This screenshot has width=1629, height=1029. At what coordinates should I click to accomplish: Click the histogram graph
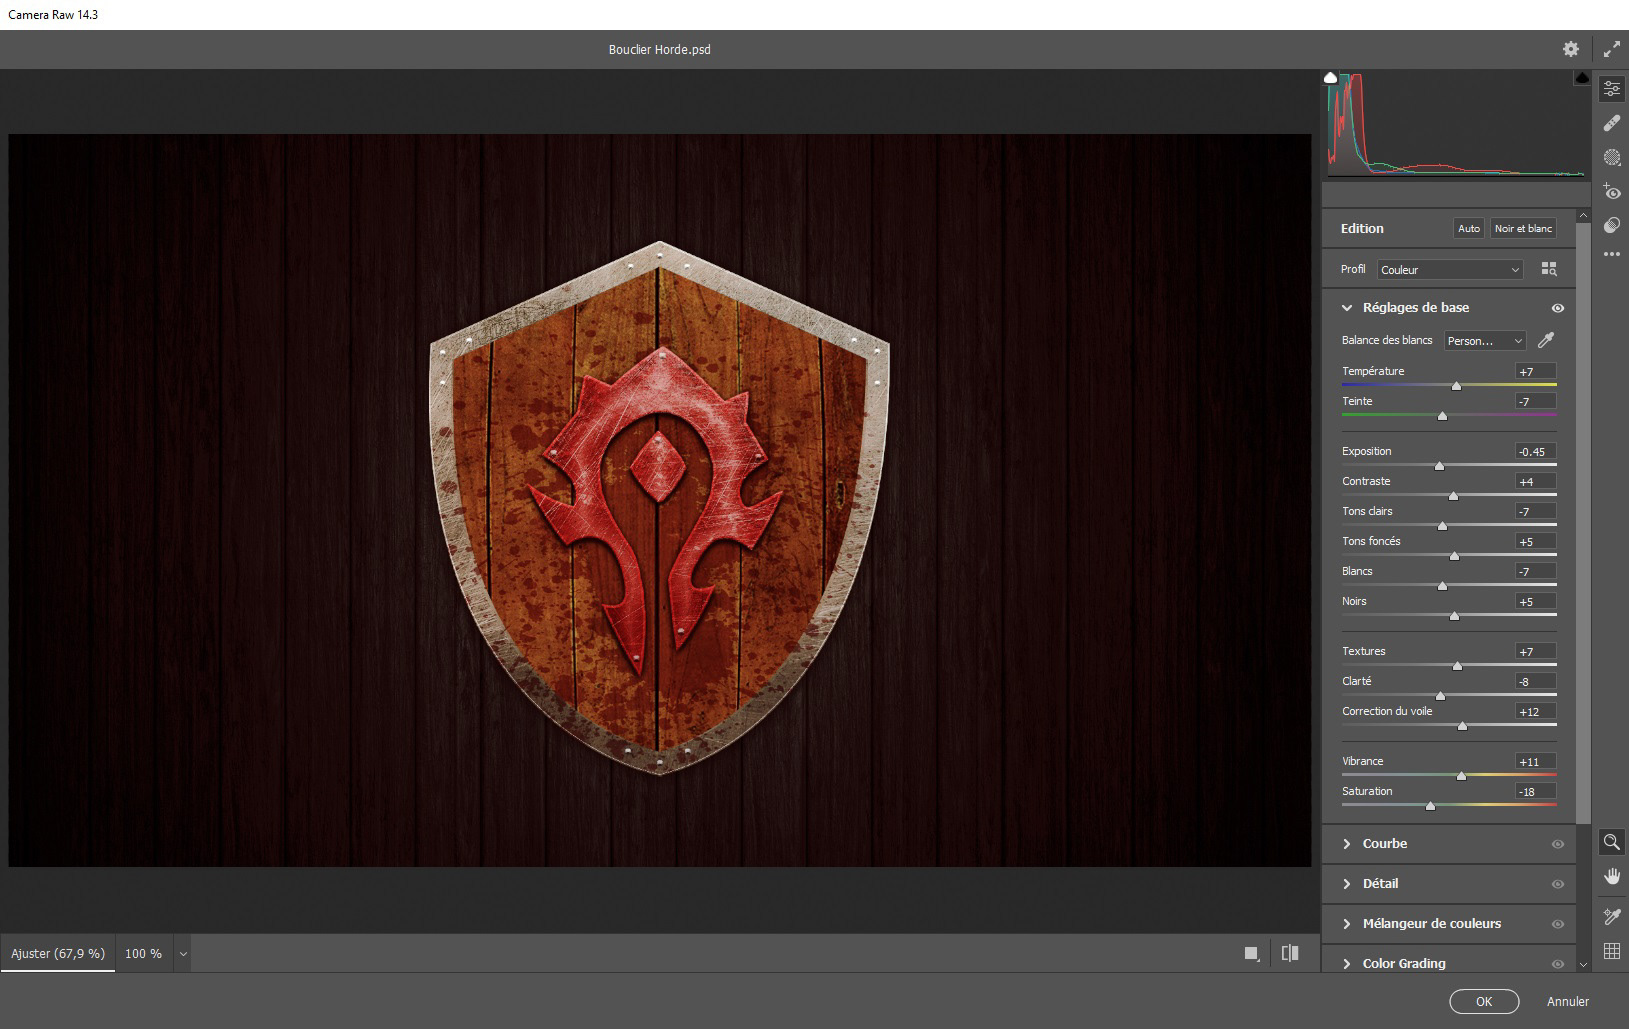pyautogui.click(x=1456, y=125)
